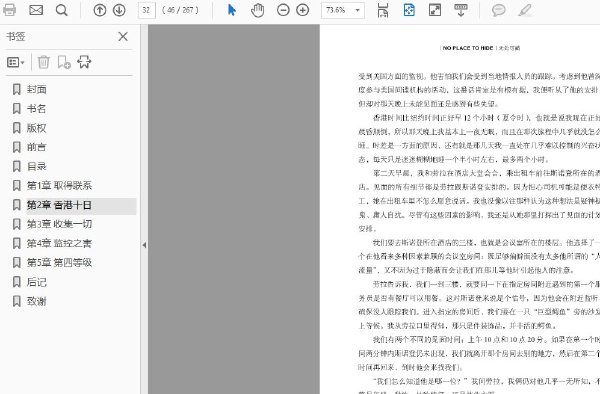The height and width of the screenshot is (394, 600).
Task: Activate the hand pan tool
Action: click(x=258, y=10)
